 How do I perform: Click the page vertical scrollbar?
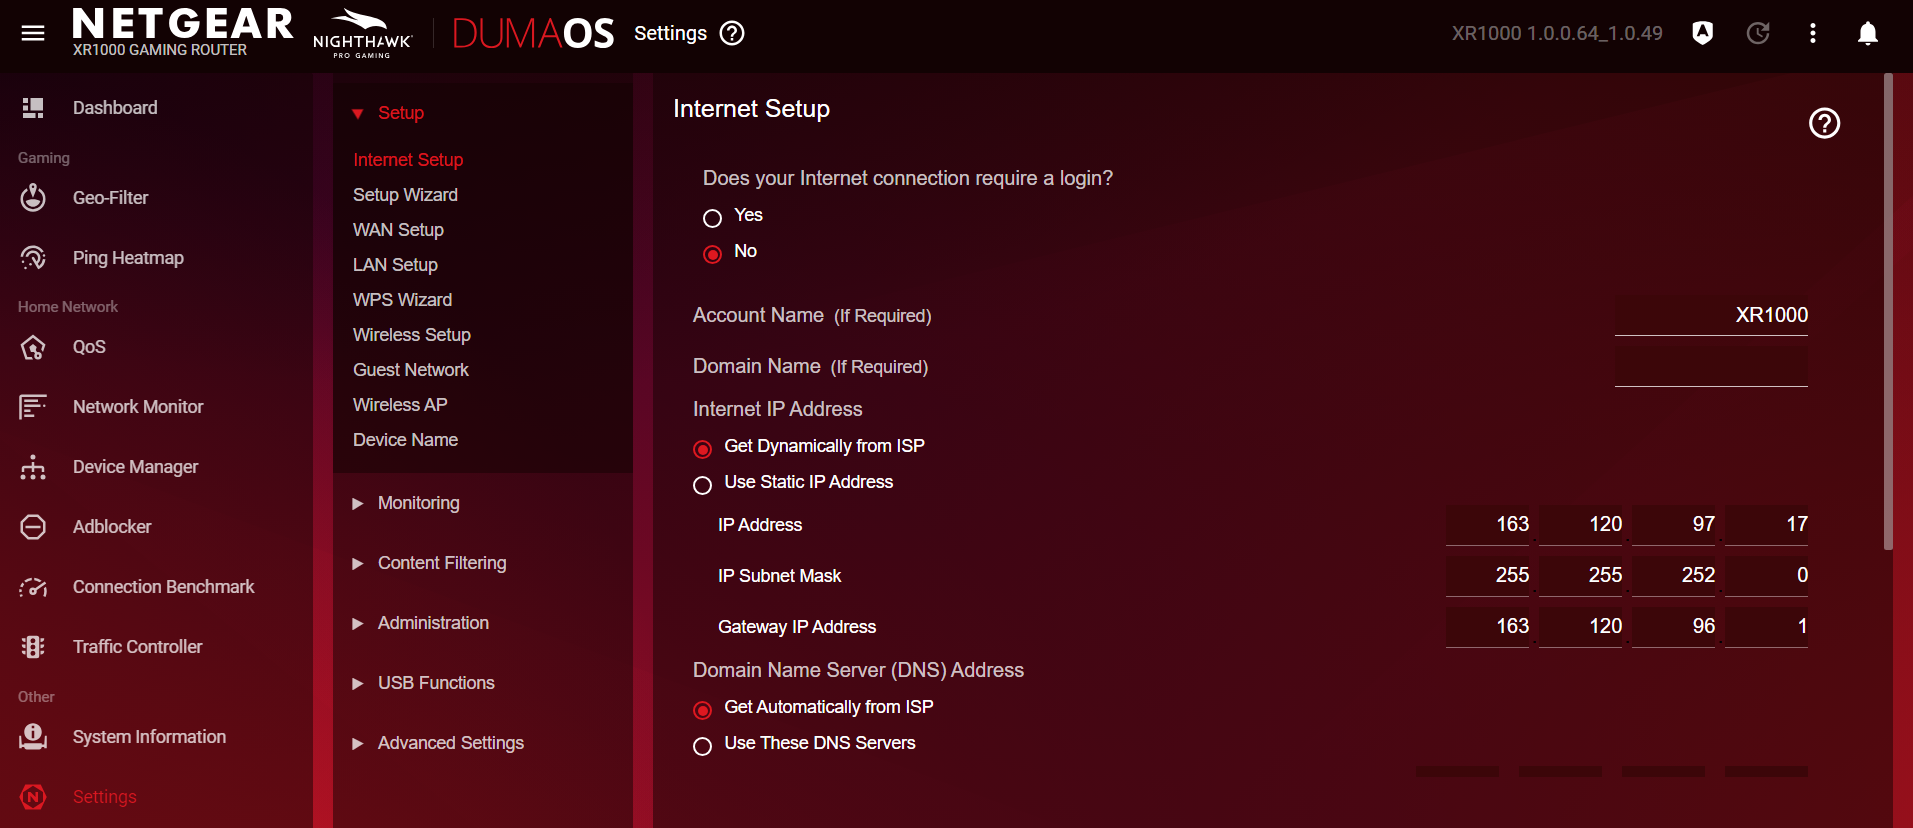(1887, 310)
